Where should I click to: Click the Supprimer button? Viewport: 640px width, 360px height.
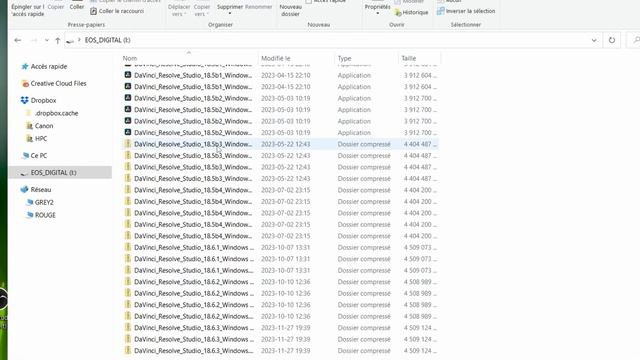point(230,7)
